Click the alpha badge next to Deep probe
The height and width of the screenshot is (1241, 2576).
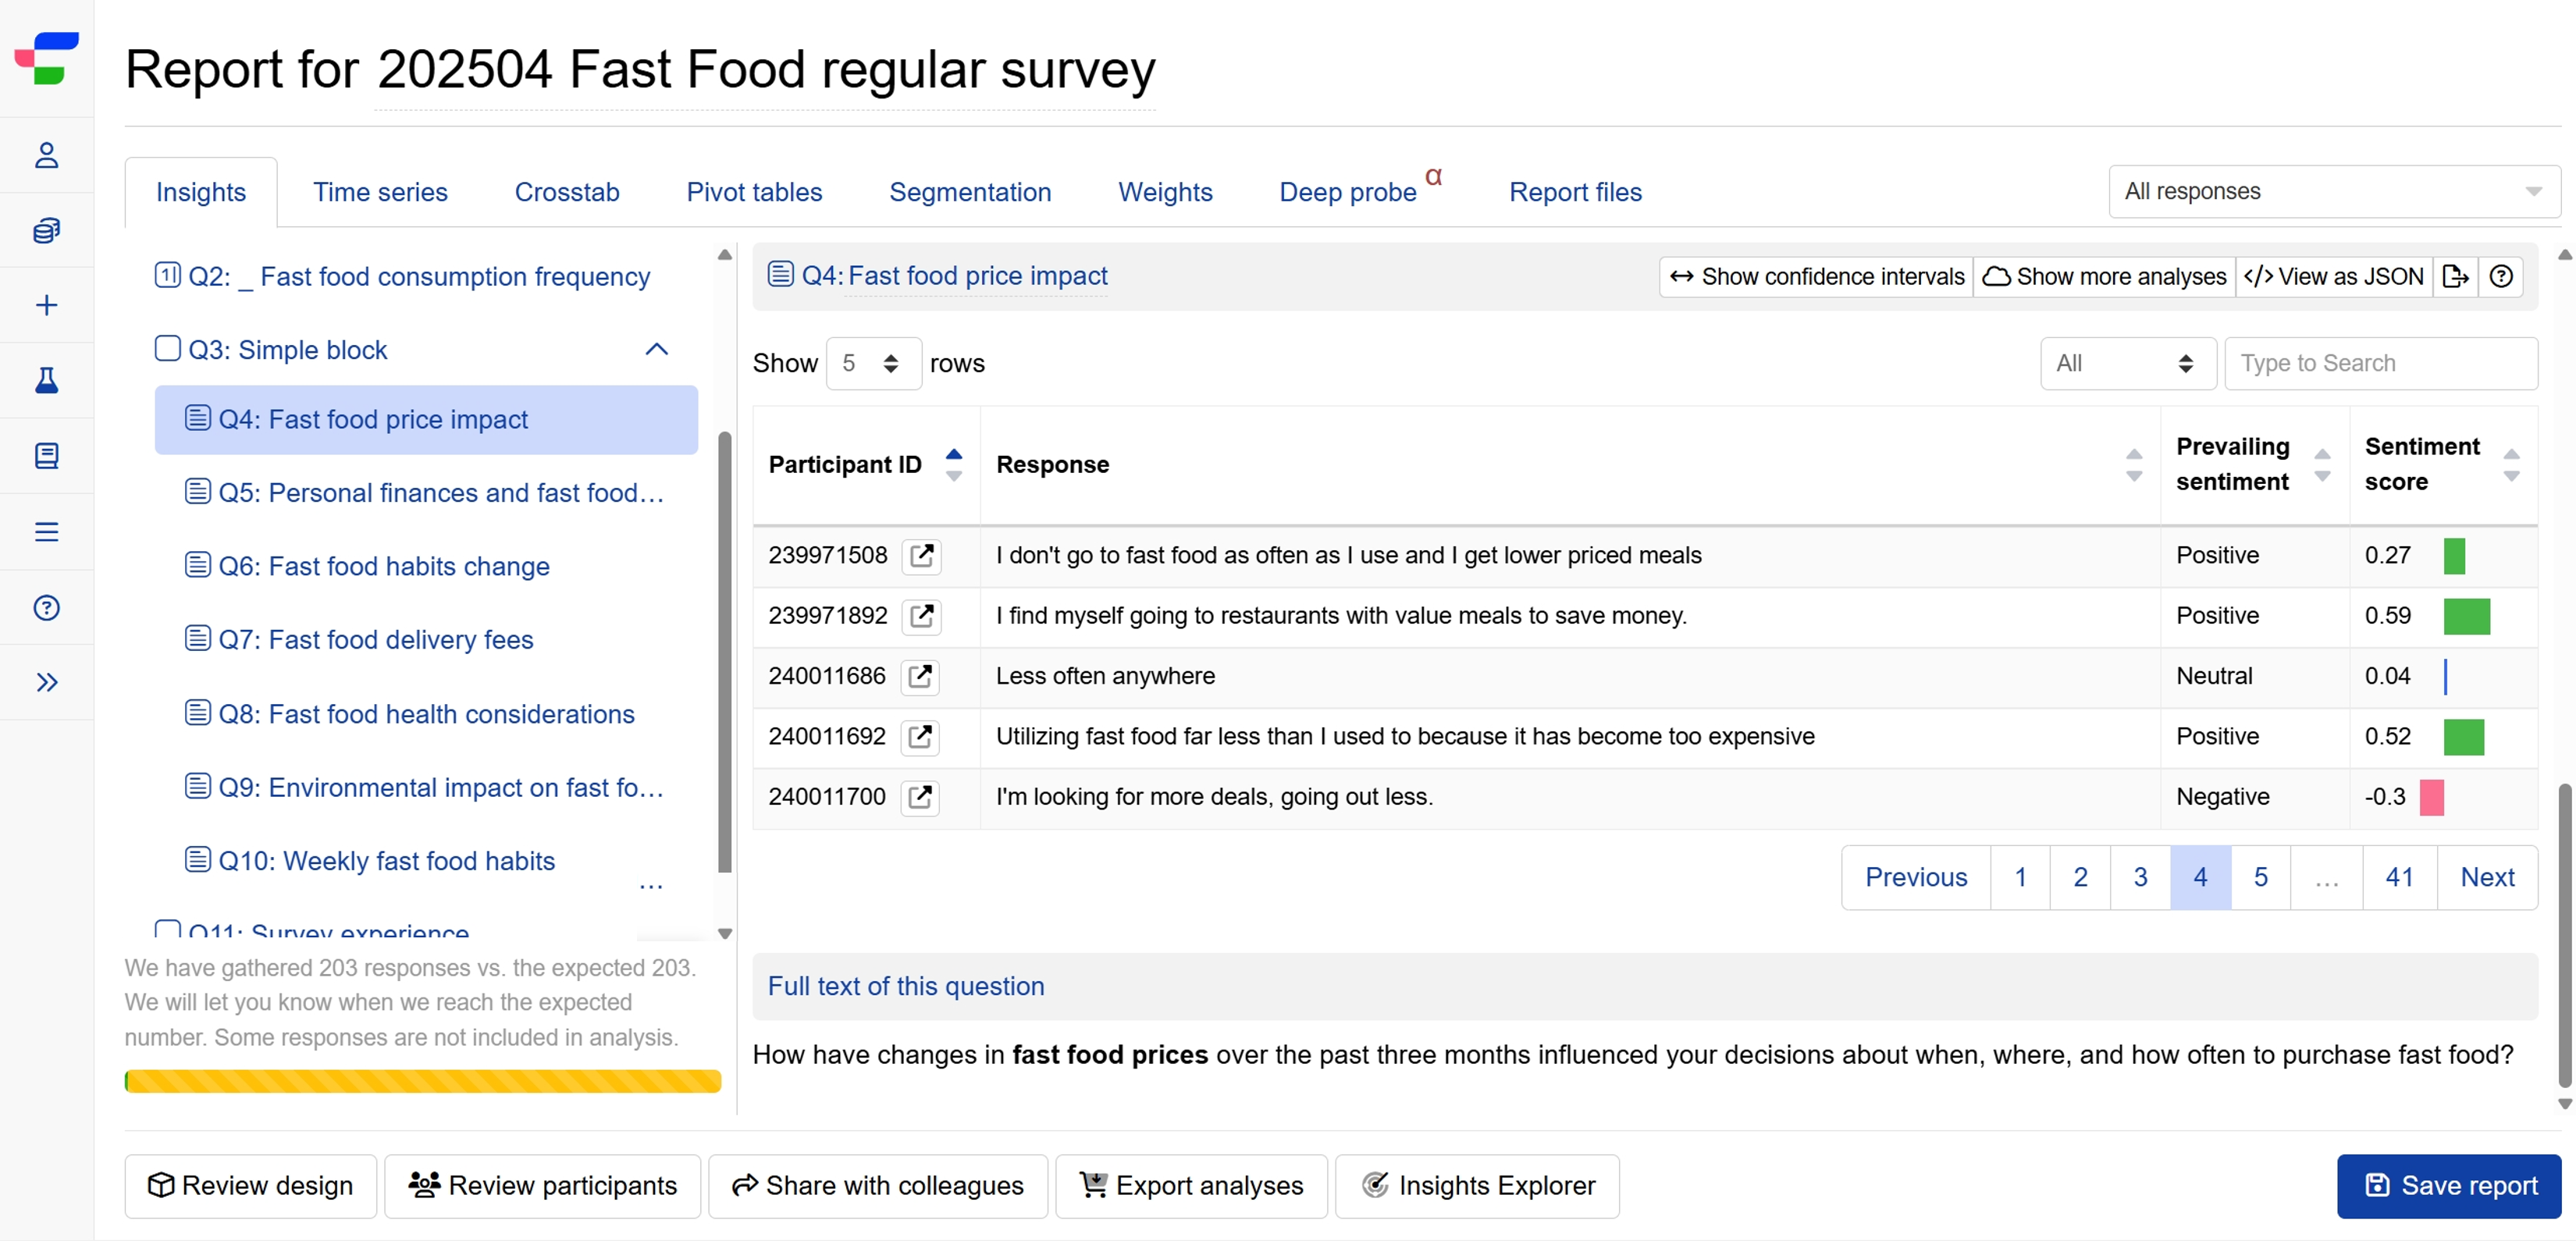coord(1433,176)
